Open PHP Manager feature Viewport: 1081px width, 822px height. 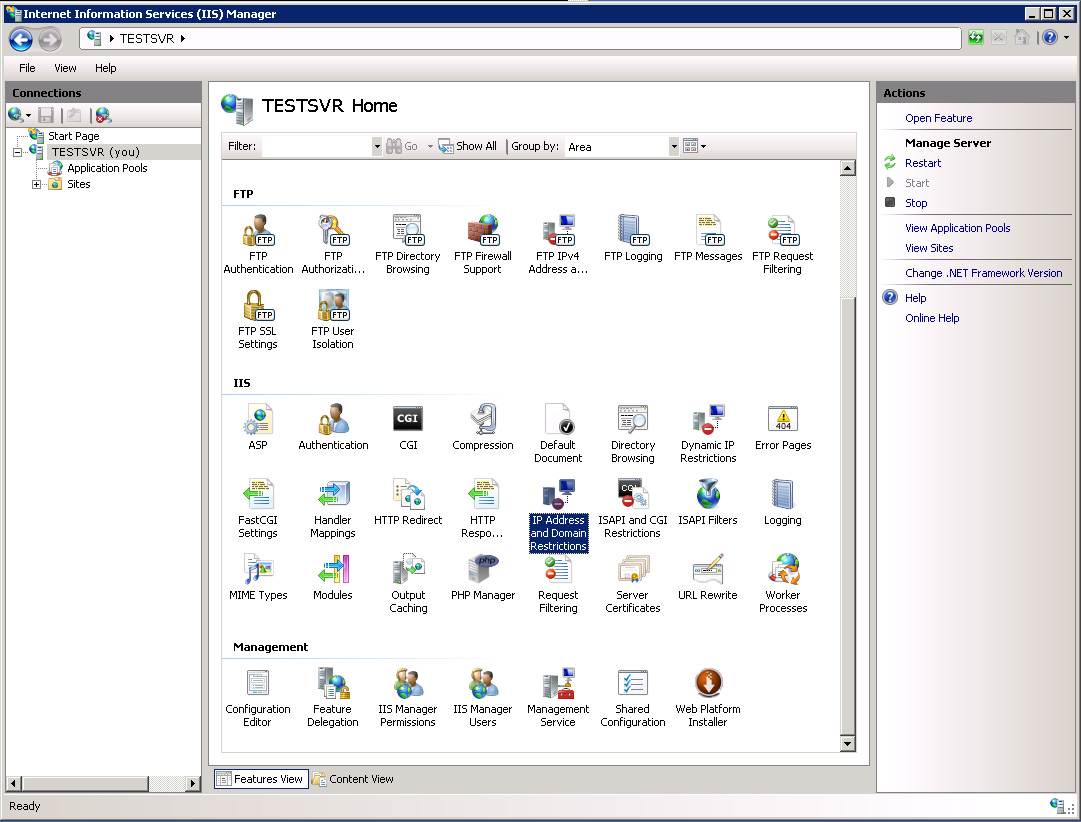[483, 577]
